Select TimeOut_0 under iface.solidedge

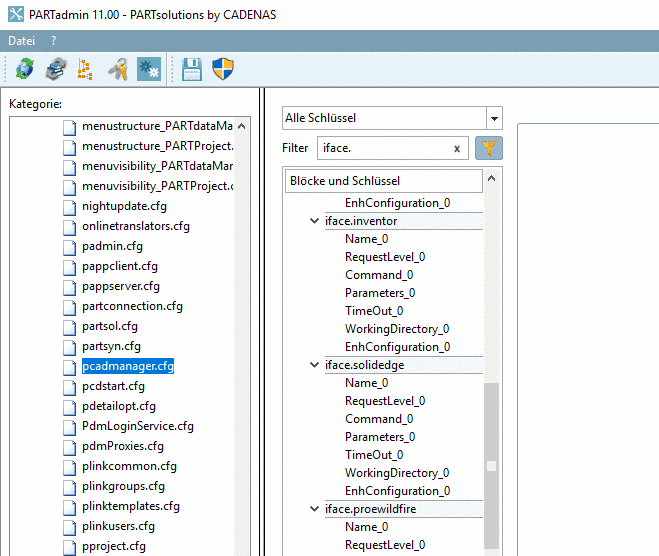coord(374,455)
